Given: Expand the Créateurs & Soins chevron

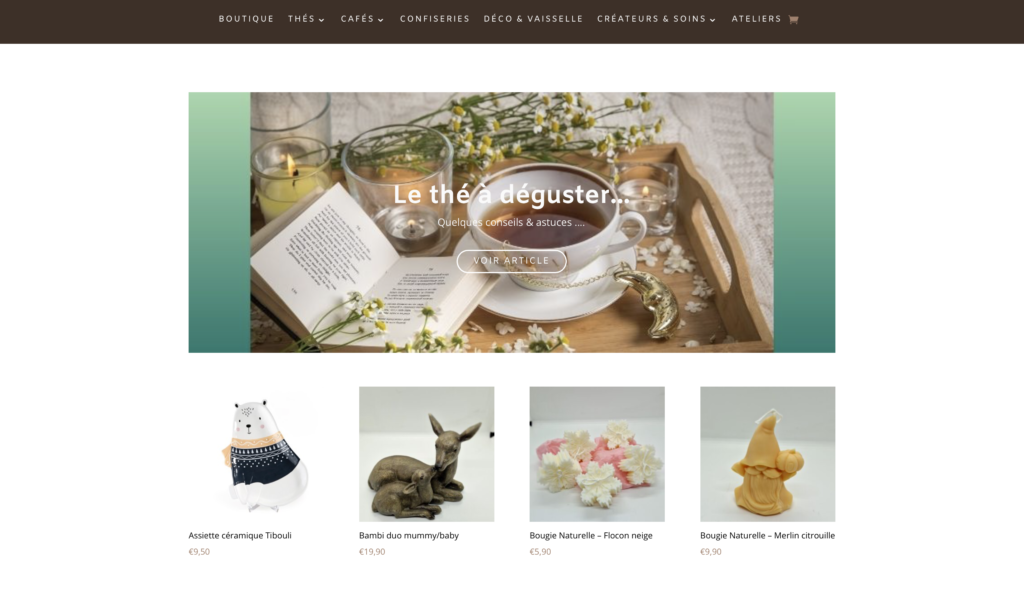Looking at the screenshot, I should (x=712, y=20).
